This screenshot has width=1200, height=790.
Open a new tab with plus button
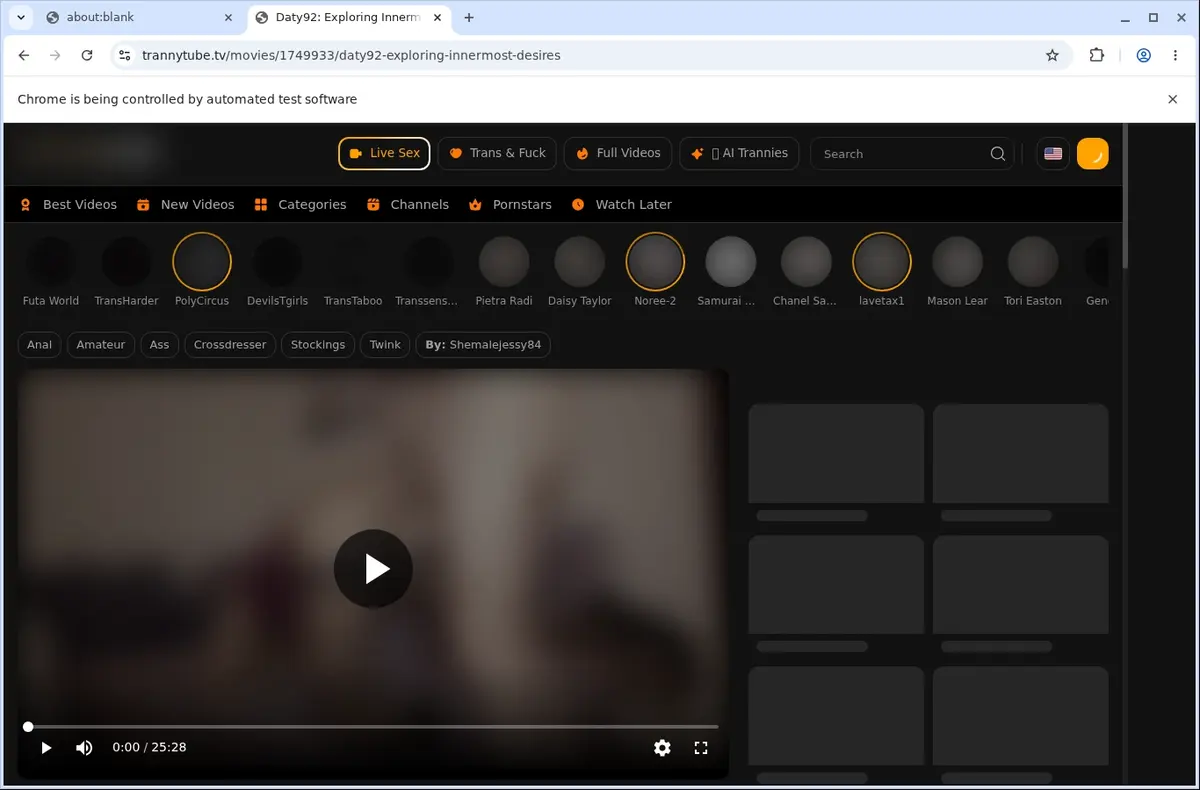click(x=469, y=17)
